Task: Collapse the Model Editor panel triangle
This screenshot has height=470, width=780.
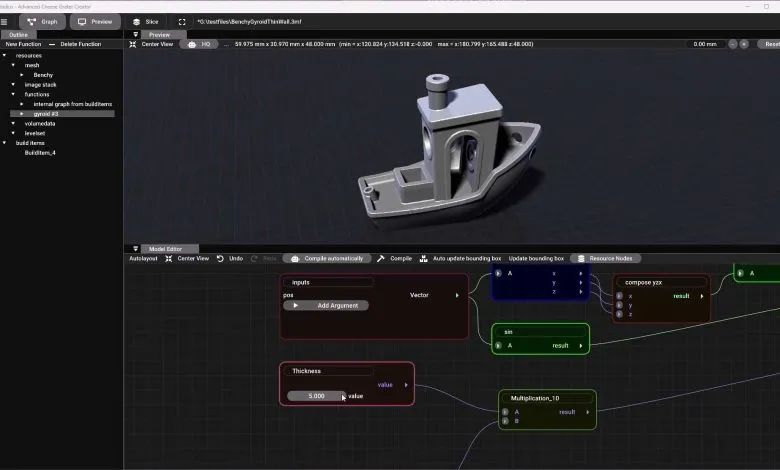Action: tap(135, 249)
